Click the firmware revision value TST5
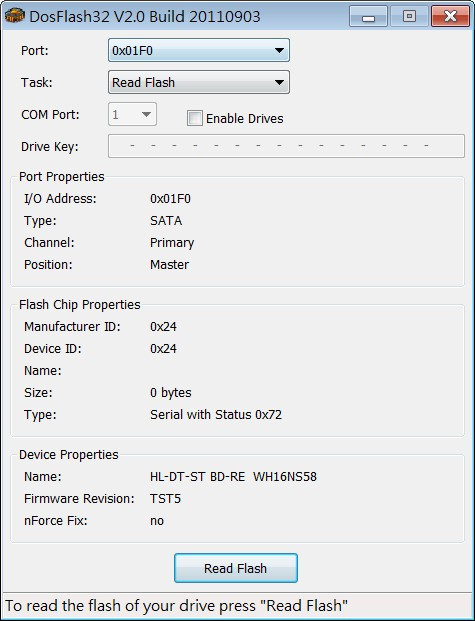Screen dimensions: 475x621 click(x=166, y=499)
